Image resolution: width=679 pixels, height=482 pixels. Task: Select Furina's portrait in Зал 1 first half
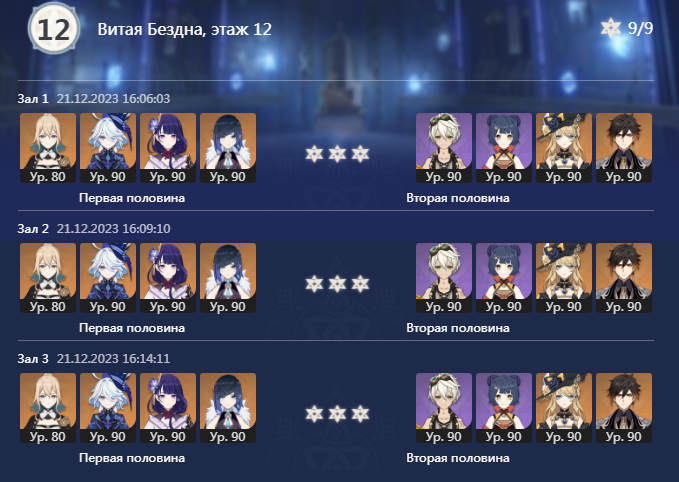pyautogui.click(x=108, y=148)
